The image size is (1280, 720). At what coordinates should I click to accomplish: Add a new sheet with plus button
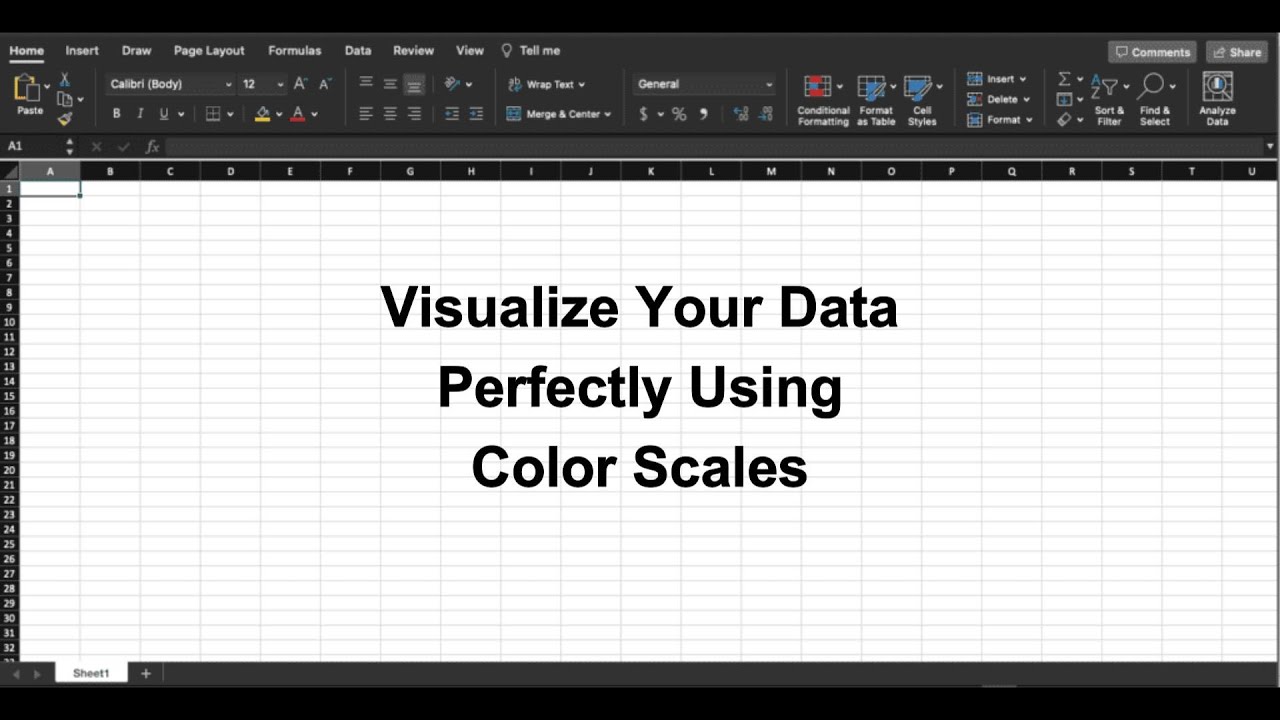[x=145, y=673]
